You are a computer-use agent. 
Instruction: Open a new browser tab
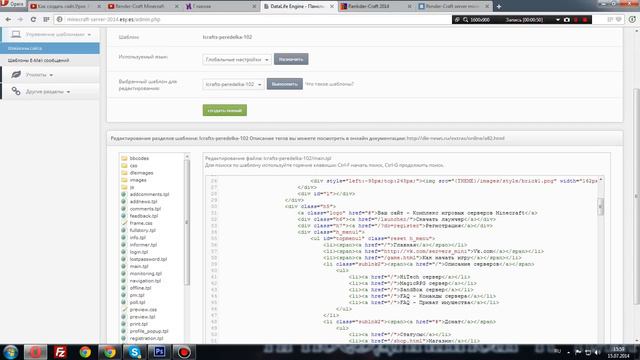pyautogui.click(x=498, y=7)
